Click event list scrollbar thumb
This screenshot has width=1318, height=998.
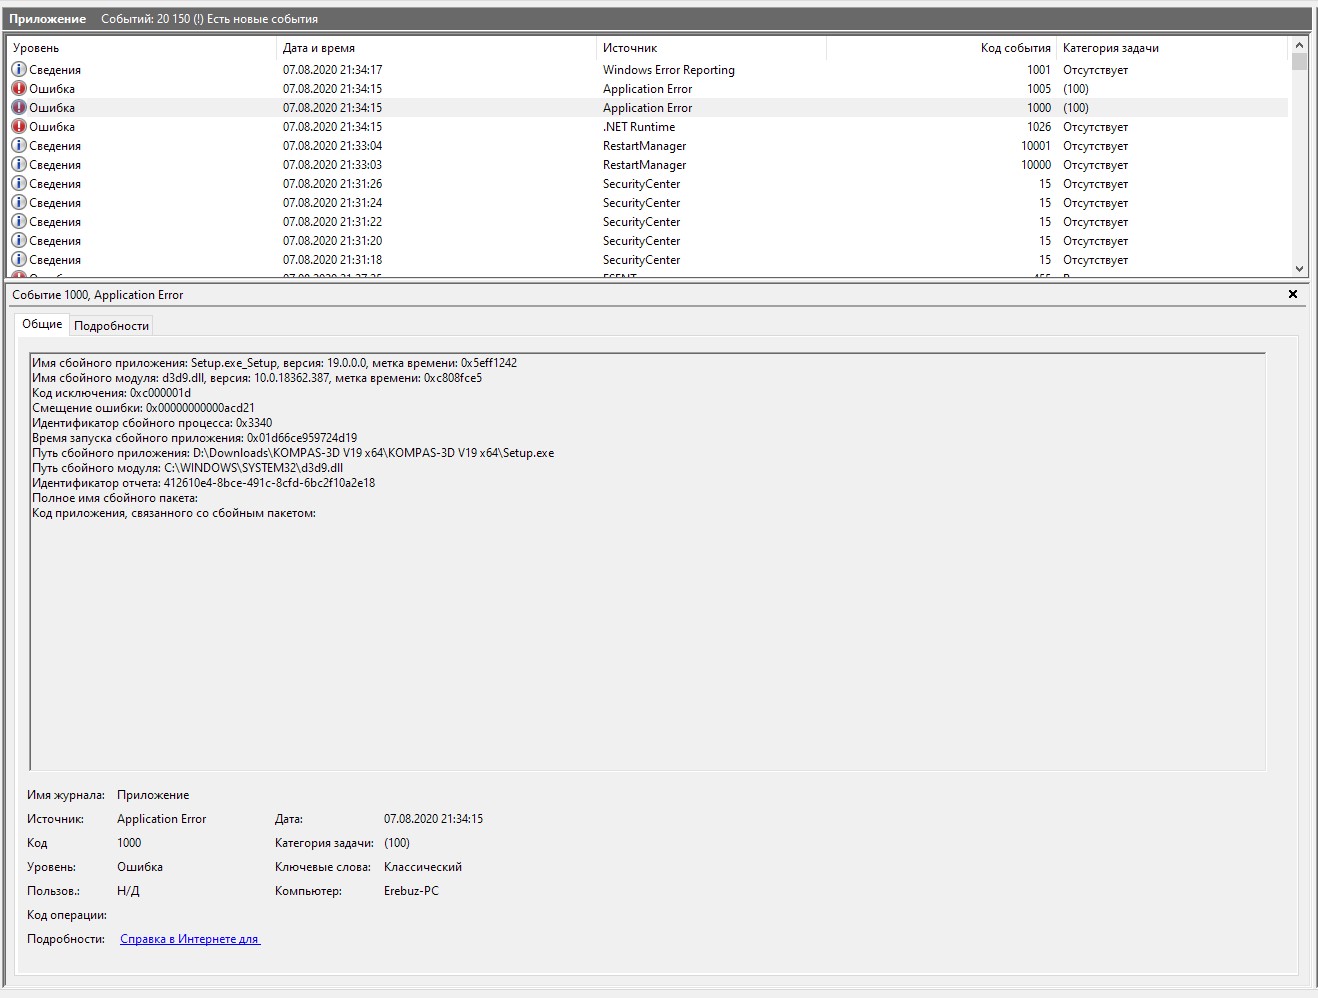click(x=1300, y=62)
